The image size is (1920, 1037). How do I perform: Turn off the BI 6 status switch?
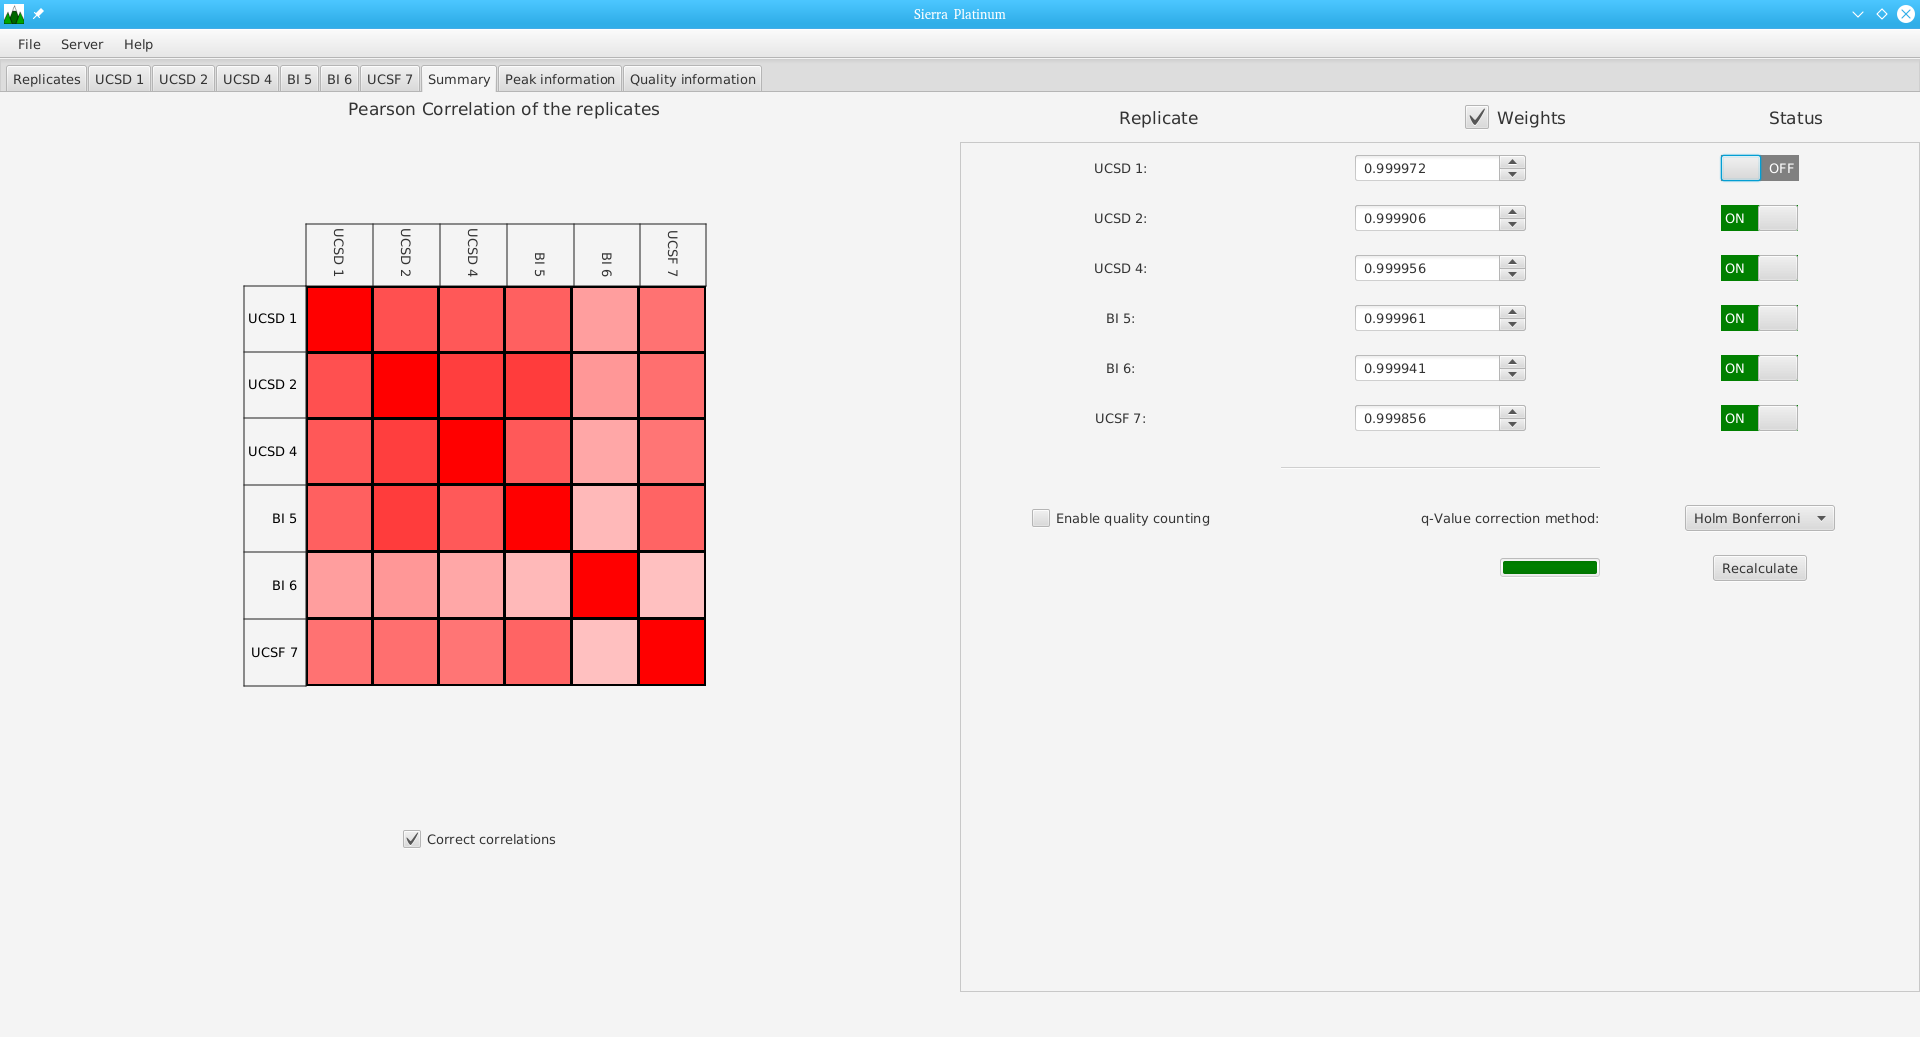point(1759,368)
